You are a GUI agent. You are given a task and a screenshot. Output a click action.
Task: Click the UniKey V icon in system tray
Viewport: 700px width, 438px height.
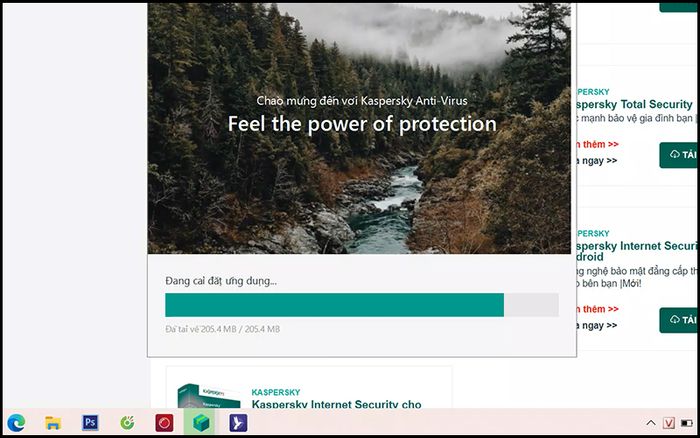[668, 423]
